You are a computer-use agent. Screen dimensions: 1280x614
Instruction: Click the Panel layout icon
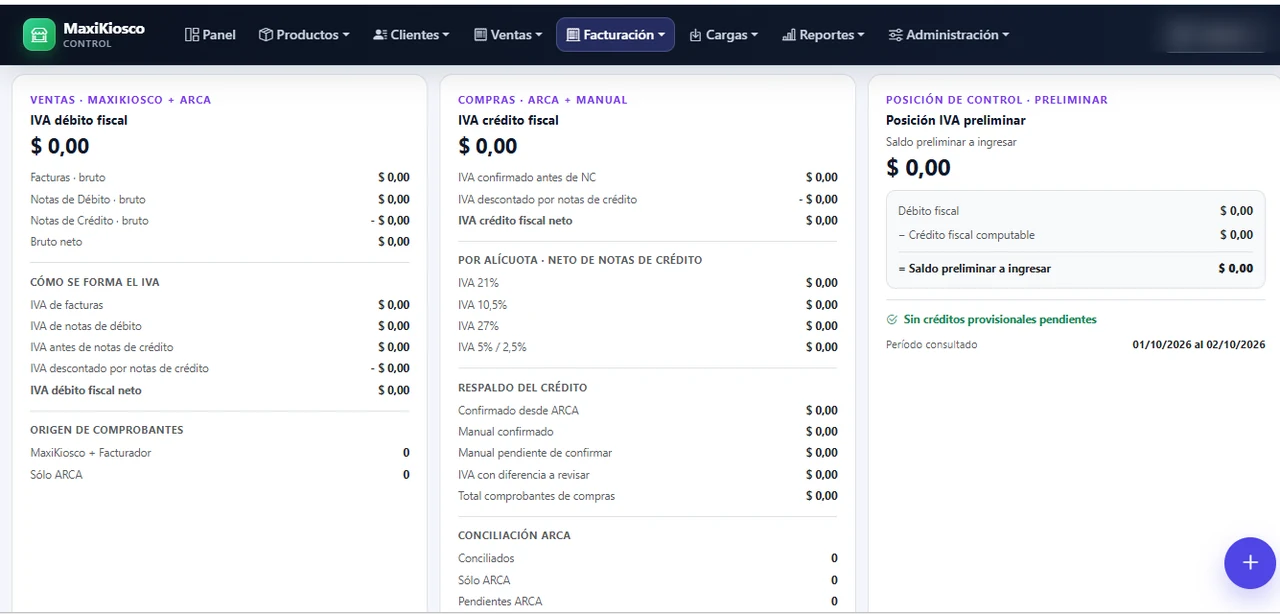[x=192, y=35]
